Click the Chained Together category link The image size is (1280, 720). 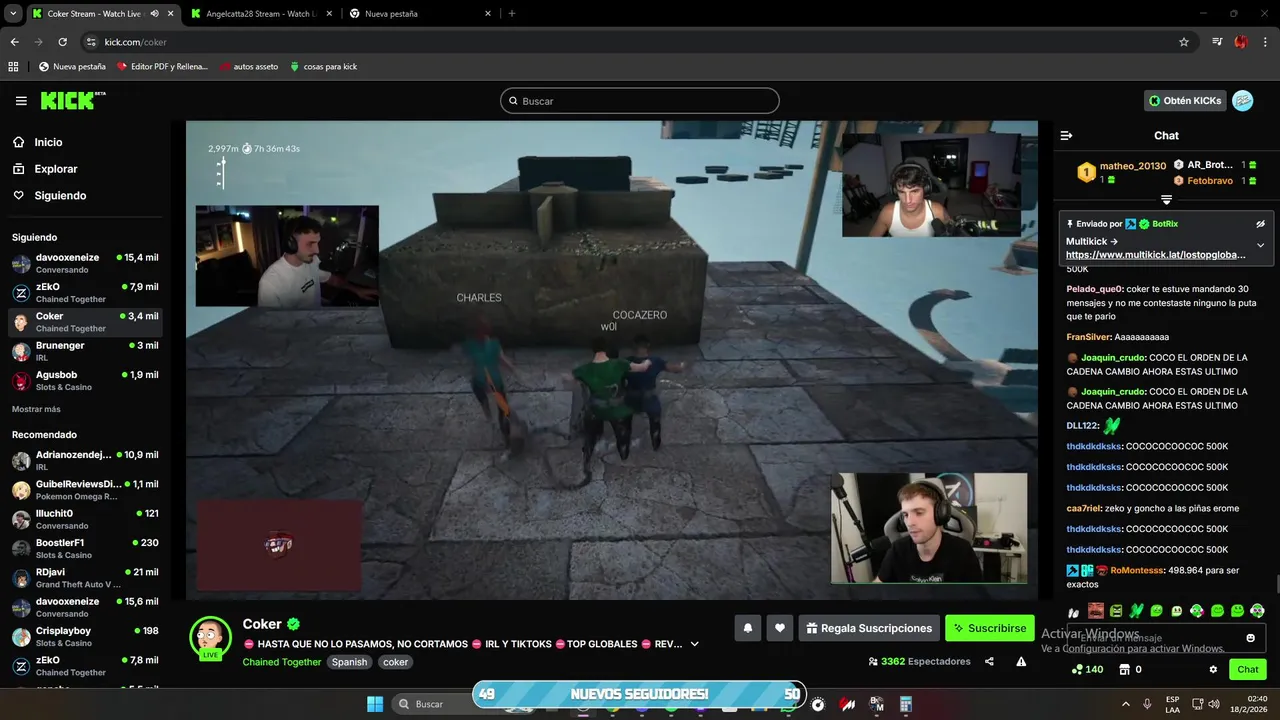point(282,662)
